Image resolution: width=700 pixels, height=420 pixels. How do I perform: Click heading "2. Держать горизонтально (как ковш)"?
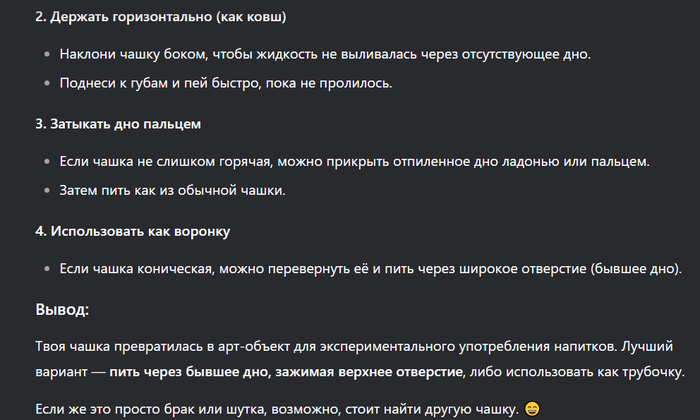(161, 17)
